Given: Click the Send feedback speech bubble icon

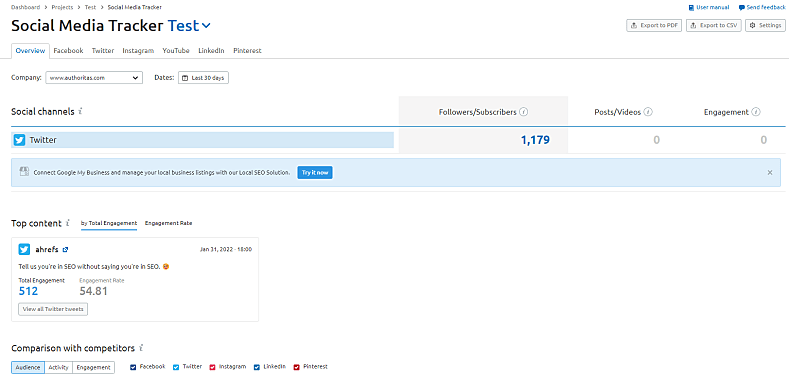Looking at the screenshot, I should tap(741, 8).
